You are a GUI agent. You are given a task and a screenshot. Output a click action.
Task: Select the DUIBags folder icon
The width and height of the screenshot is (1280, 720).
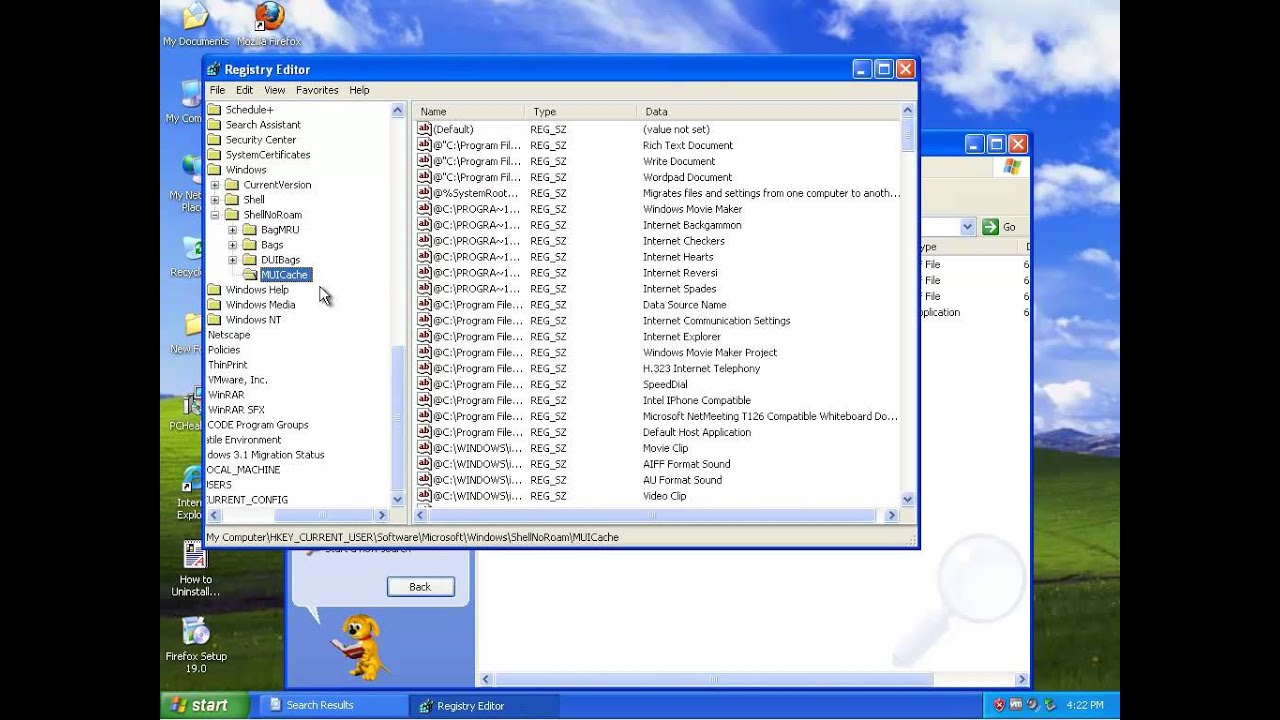(250, 260)
